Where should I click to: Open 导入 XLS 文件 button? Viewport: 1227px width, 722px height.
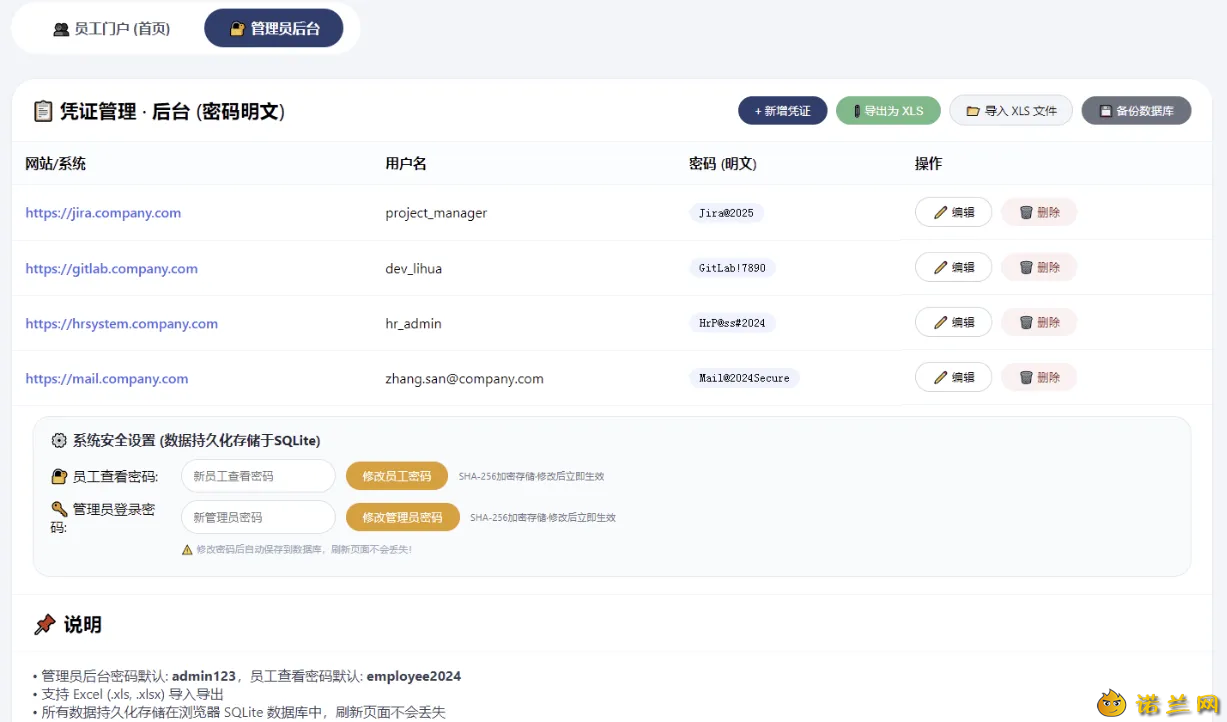[1011, 111]
